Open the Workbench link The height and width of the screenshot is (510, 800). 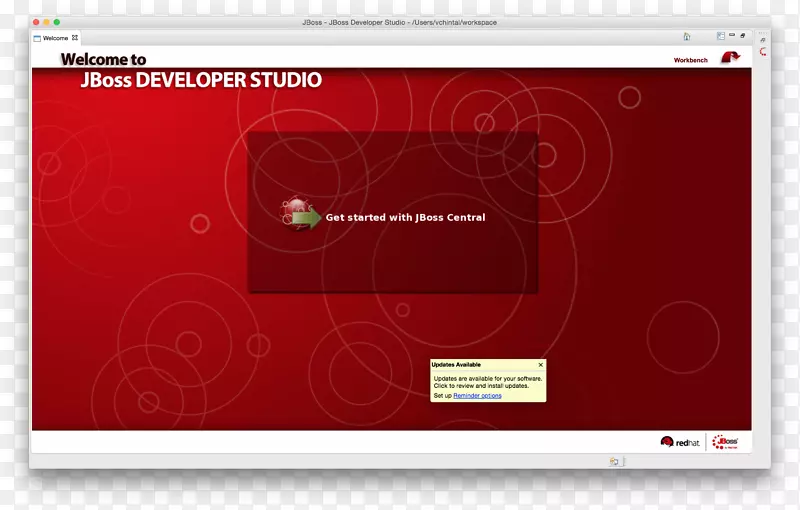point(690,61)
